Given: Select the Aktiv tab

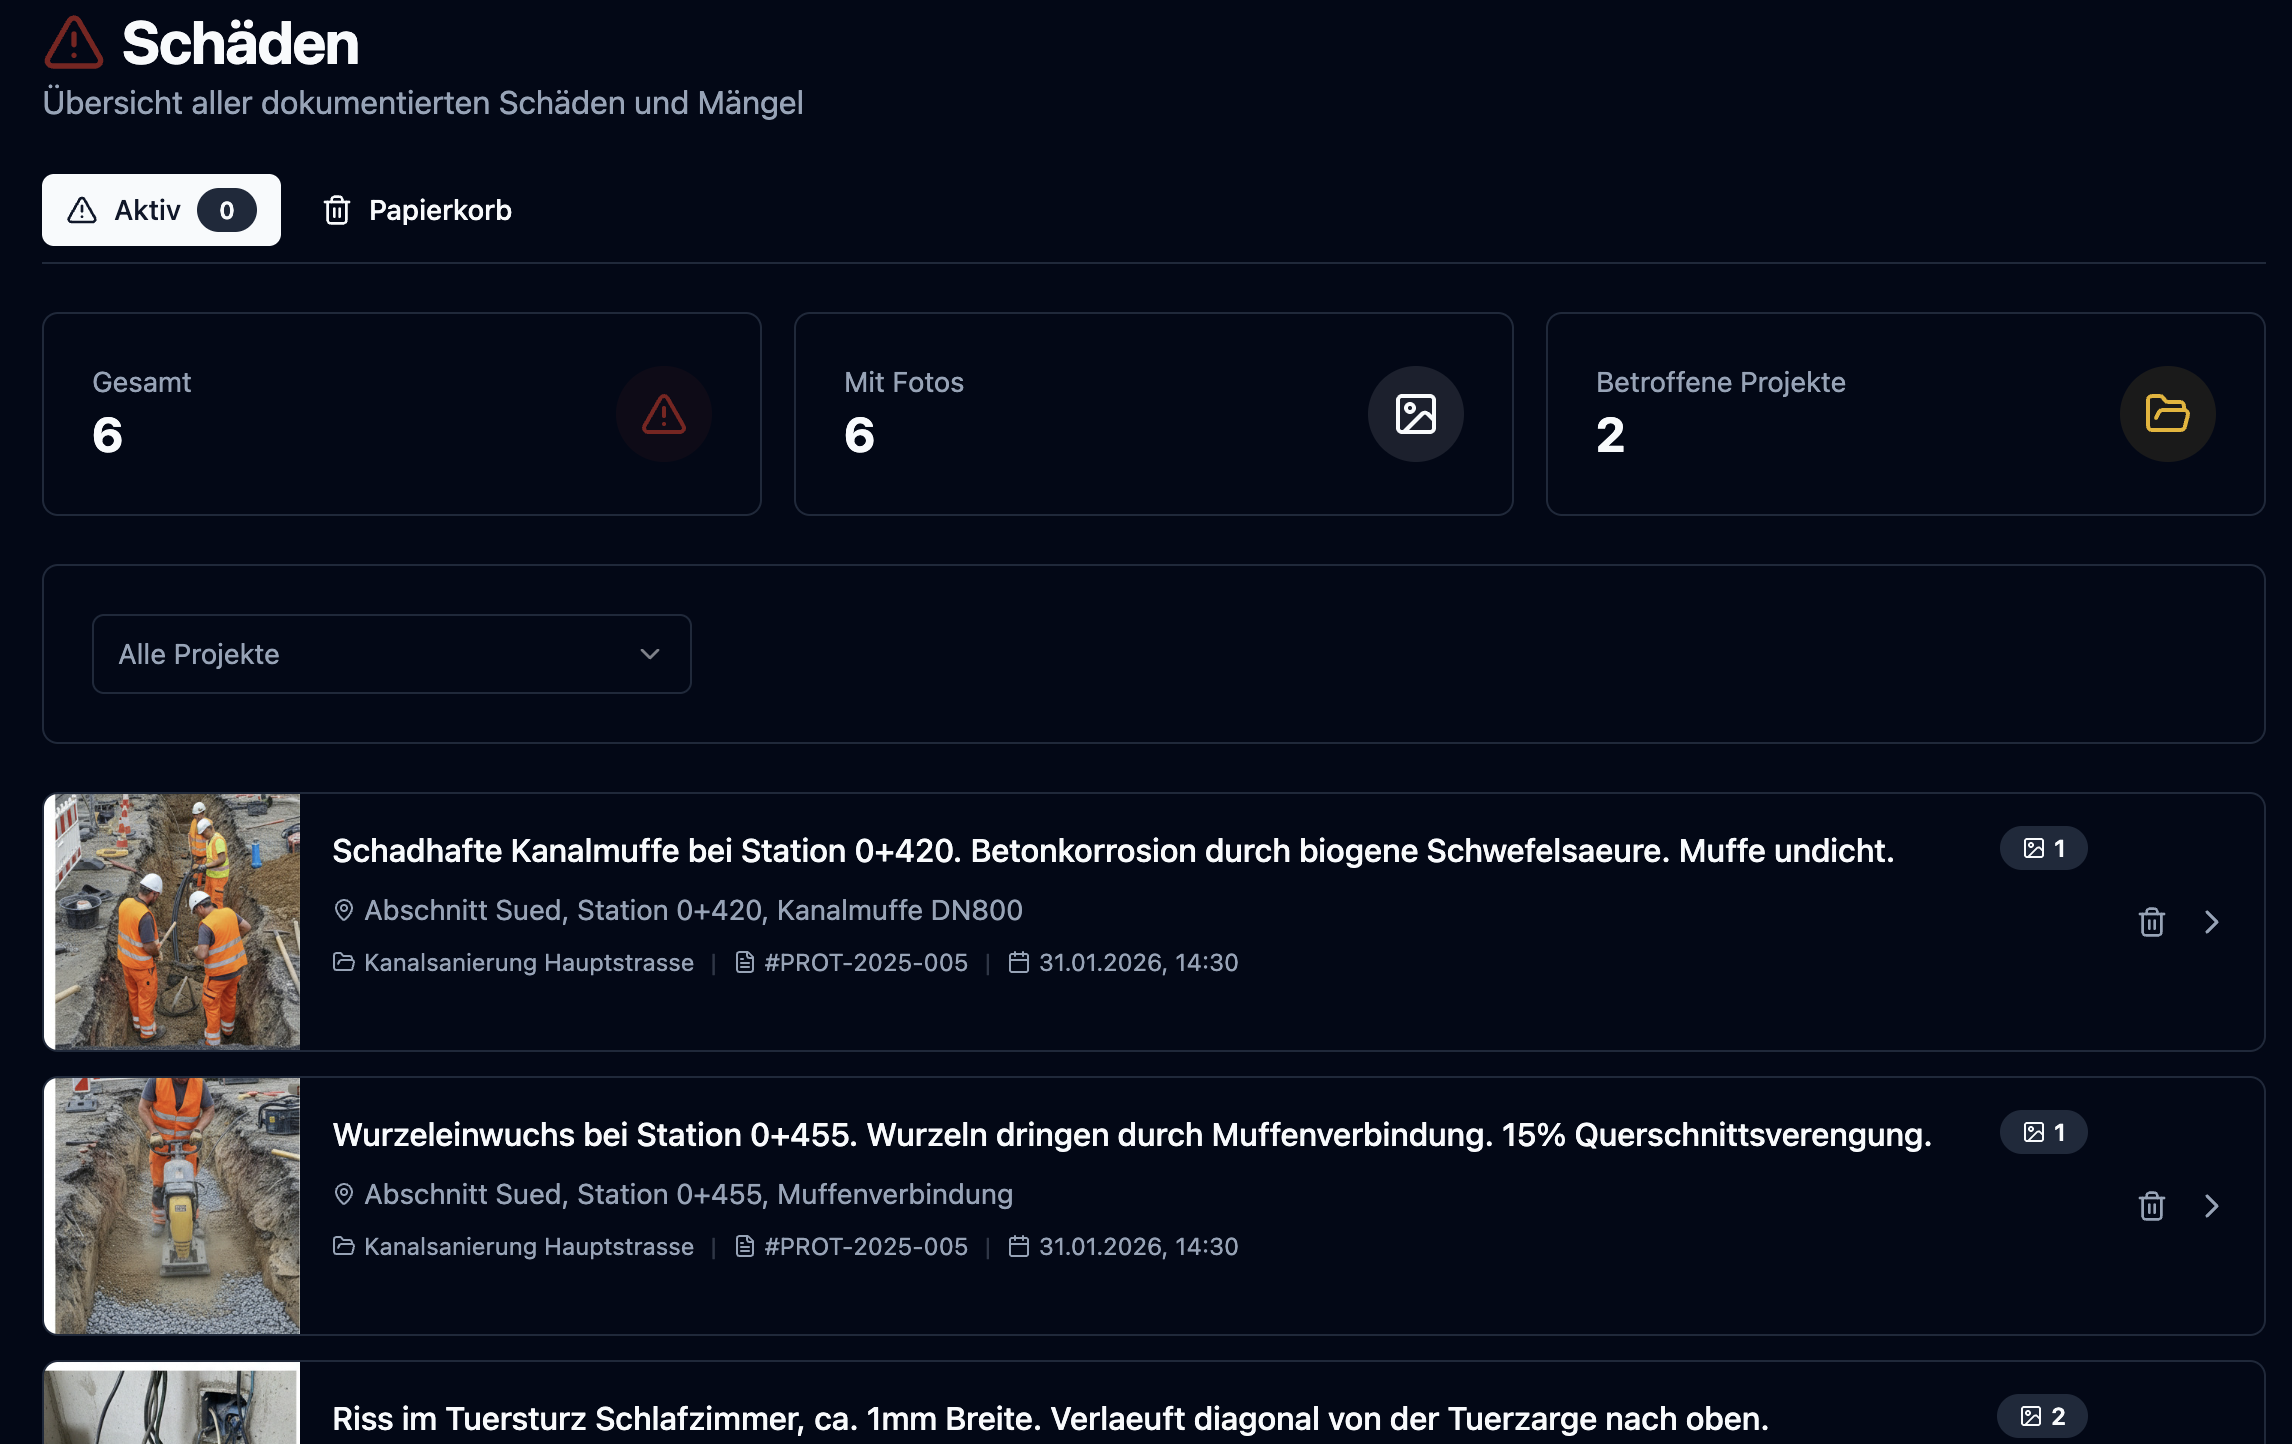Looking at the screenshot, I should click(161, 210).
